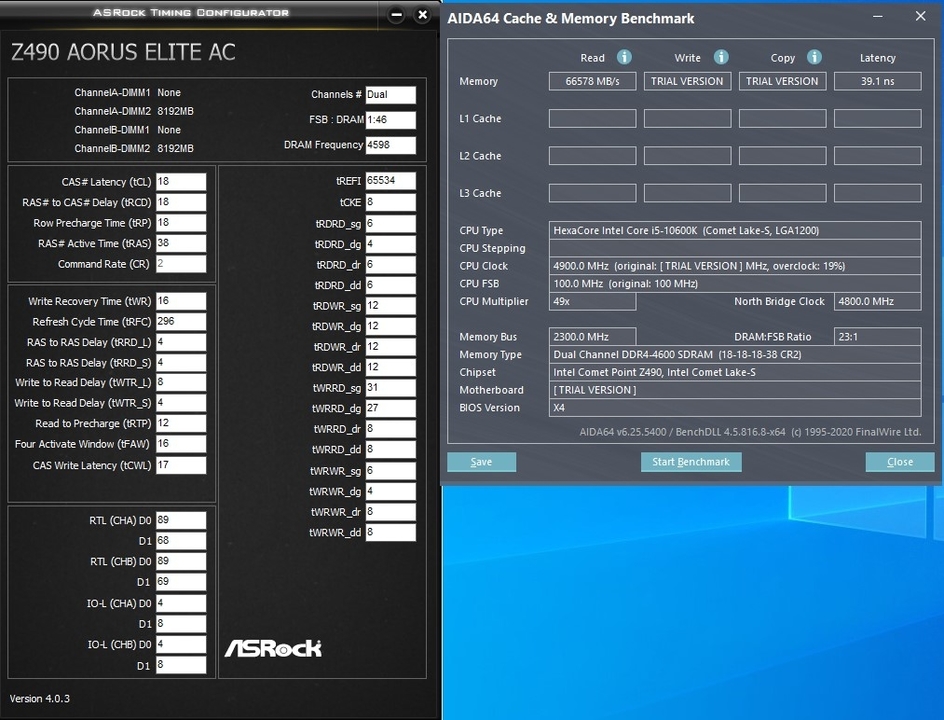Select the CAS Write Latency (tCWL) field
944x720 pixels.
point(181,465)
